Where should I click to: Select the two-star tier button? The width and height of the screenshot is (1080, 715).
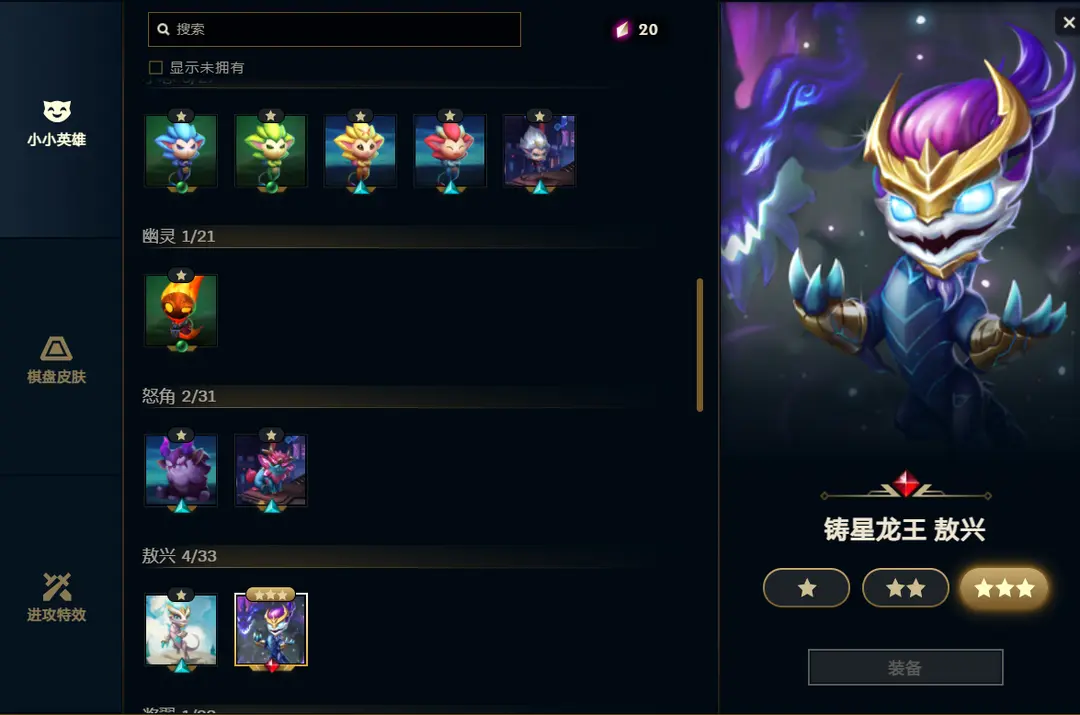905,588
